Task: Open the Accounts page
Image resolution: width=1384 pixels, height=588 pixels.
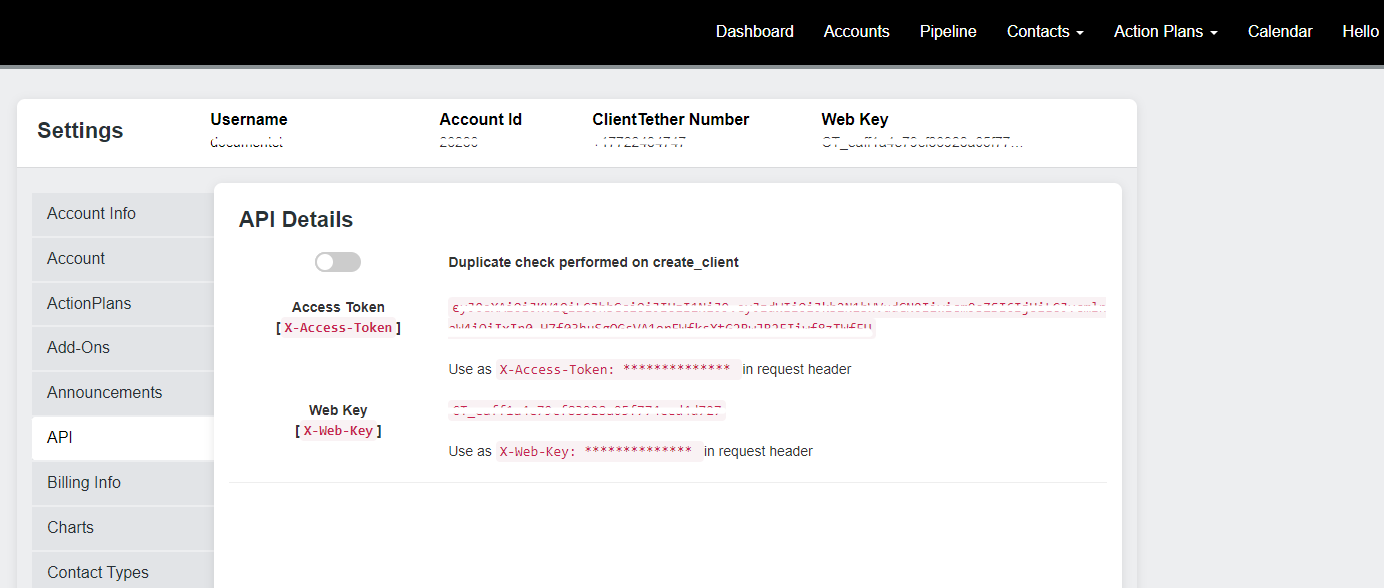Action: click(x=856, y=31)
